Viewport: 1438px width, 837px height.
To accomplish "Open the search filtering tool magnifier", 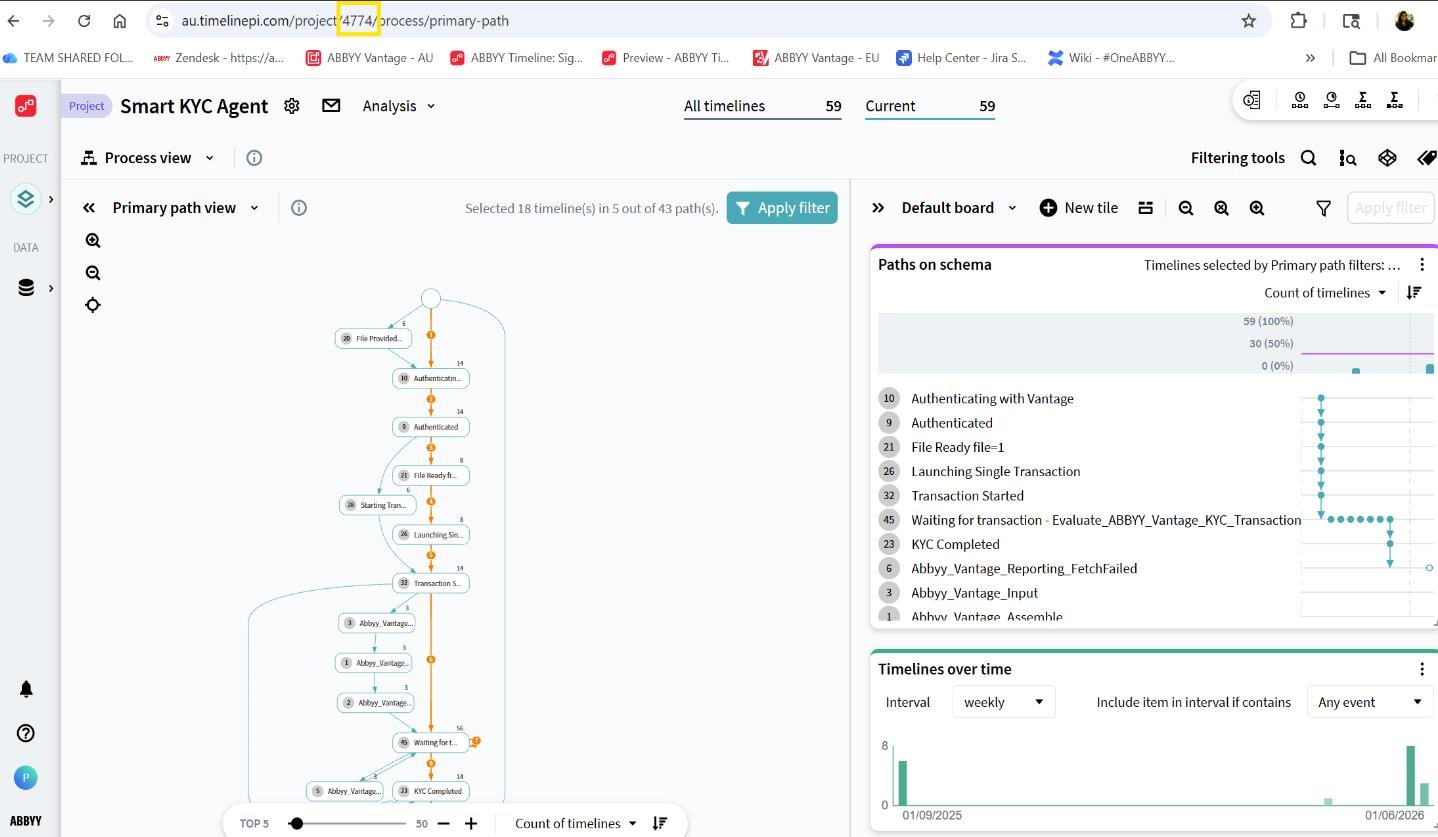I will tap(1308, 158).
